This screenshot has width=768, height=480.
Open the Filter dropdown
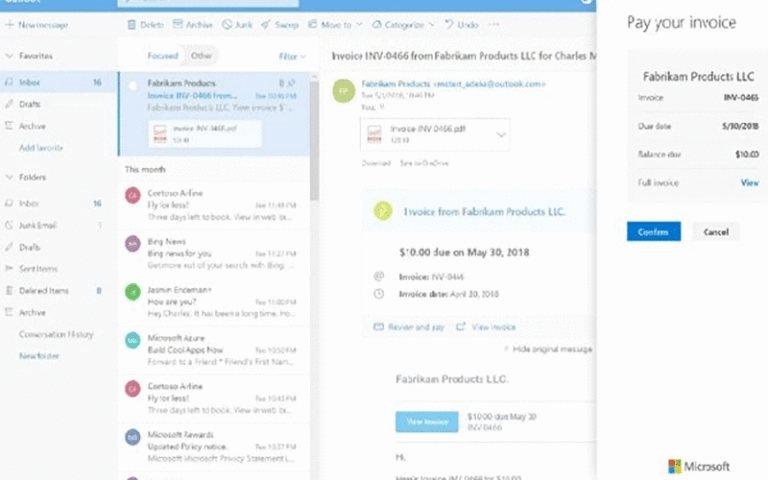click(292, 56)
